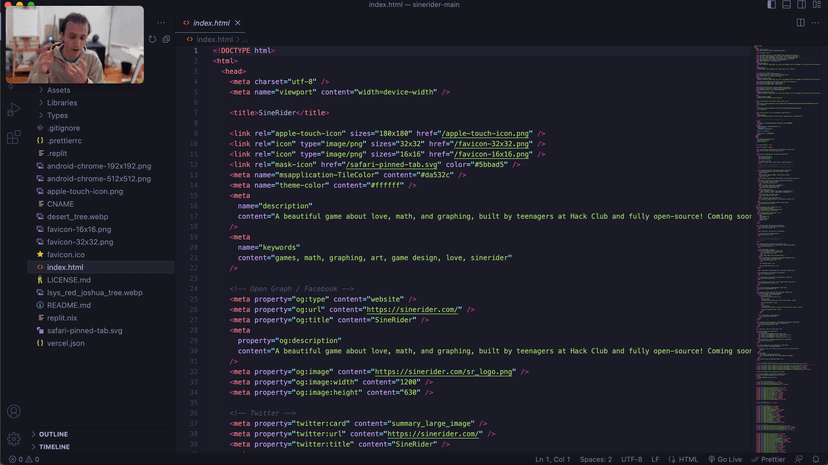
Task: Click the Collapse Folders icon in Explorer
Action: pyautogui.click(x=166, y=40)
